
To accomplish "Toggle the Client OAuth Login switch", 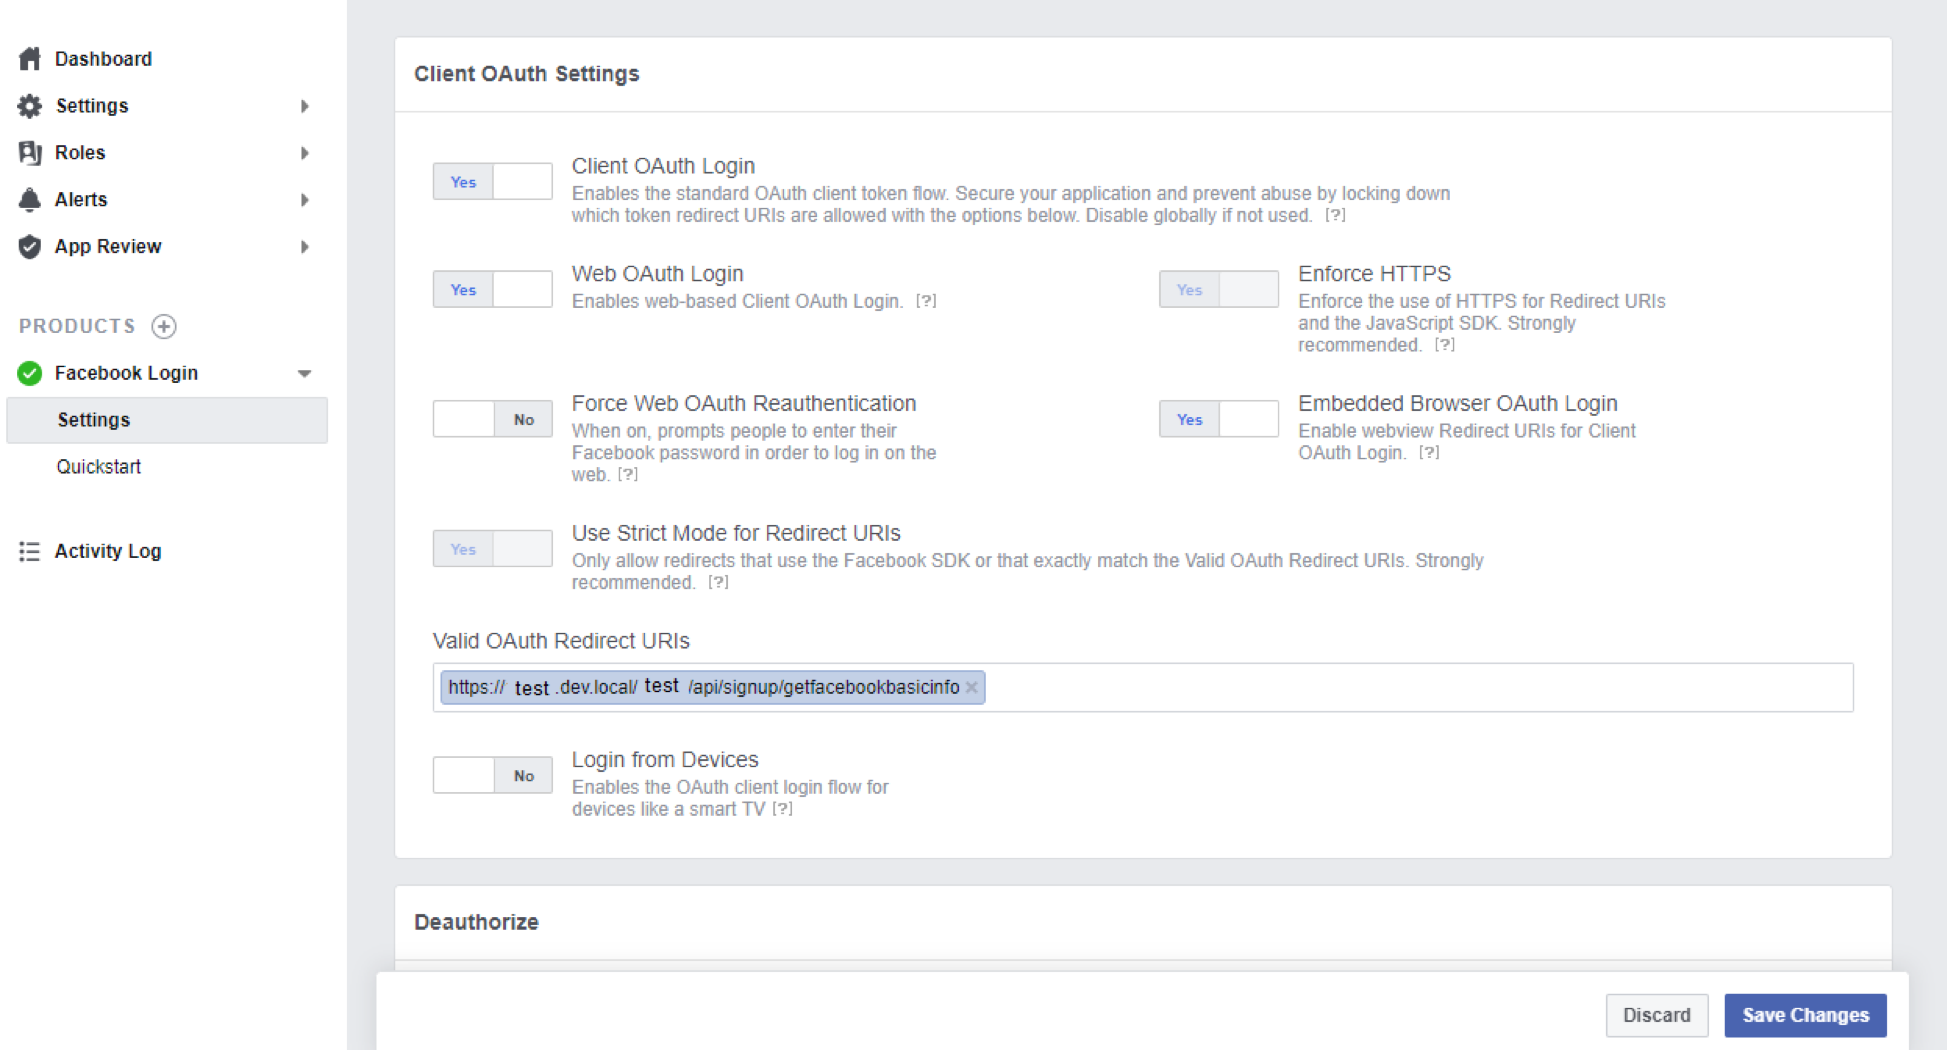I will pos(492,182).
